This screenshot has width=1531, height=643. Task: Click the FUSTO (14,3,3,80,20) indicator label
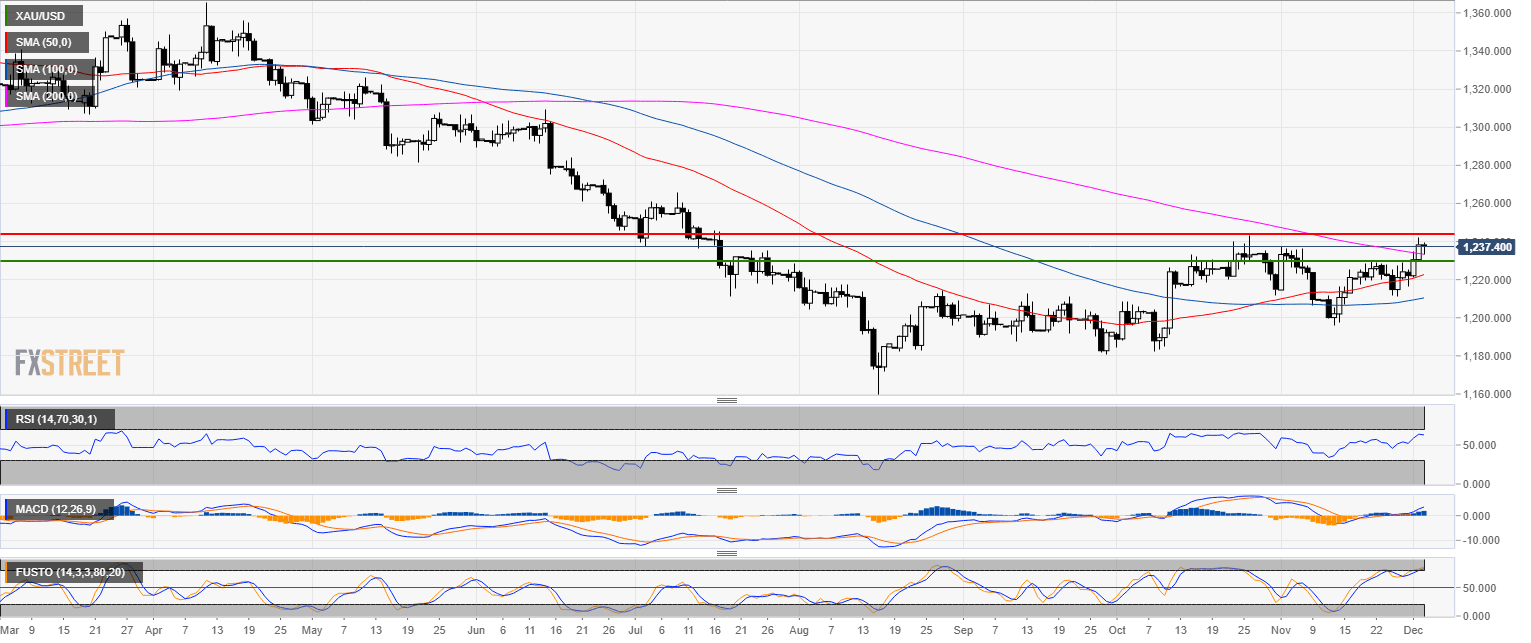pos(72,573)
